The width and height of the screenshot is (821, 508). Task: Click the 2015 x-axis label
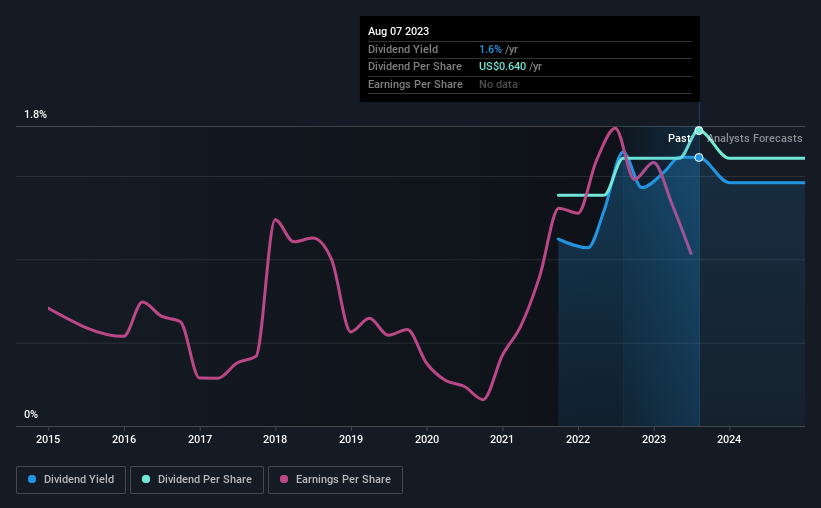(x=48, y=439)
